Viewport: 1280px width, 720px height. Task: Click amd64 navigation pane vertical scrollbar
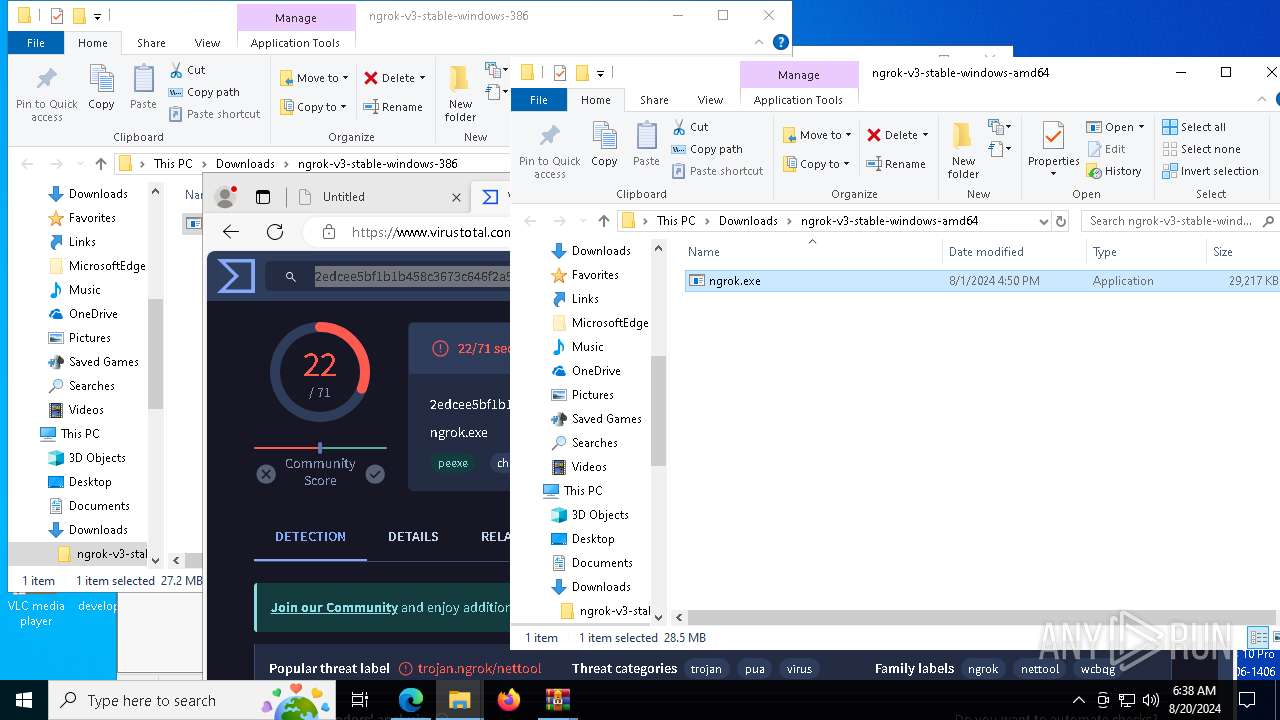(658, 411)
